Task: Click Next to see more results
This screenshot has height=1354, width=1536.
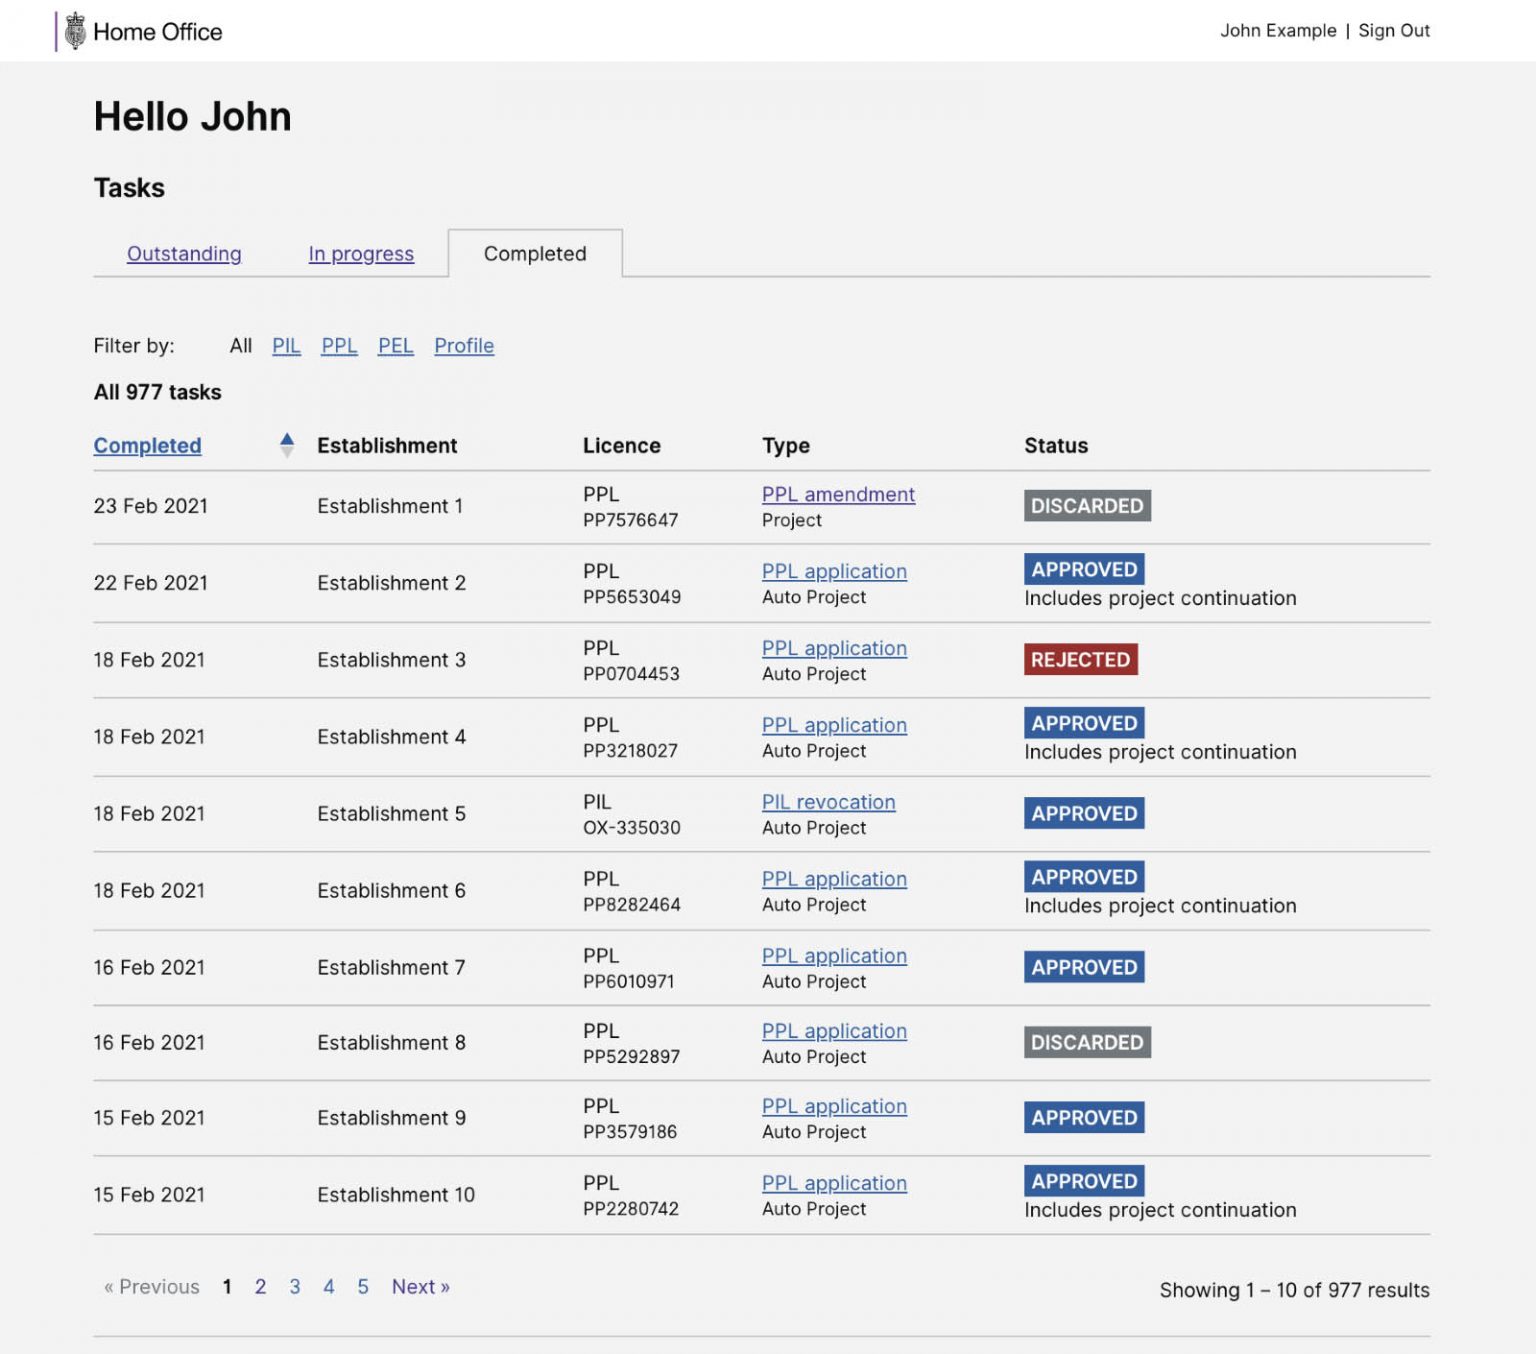Action: 420,1287
